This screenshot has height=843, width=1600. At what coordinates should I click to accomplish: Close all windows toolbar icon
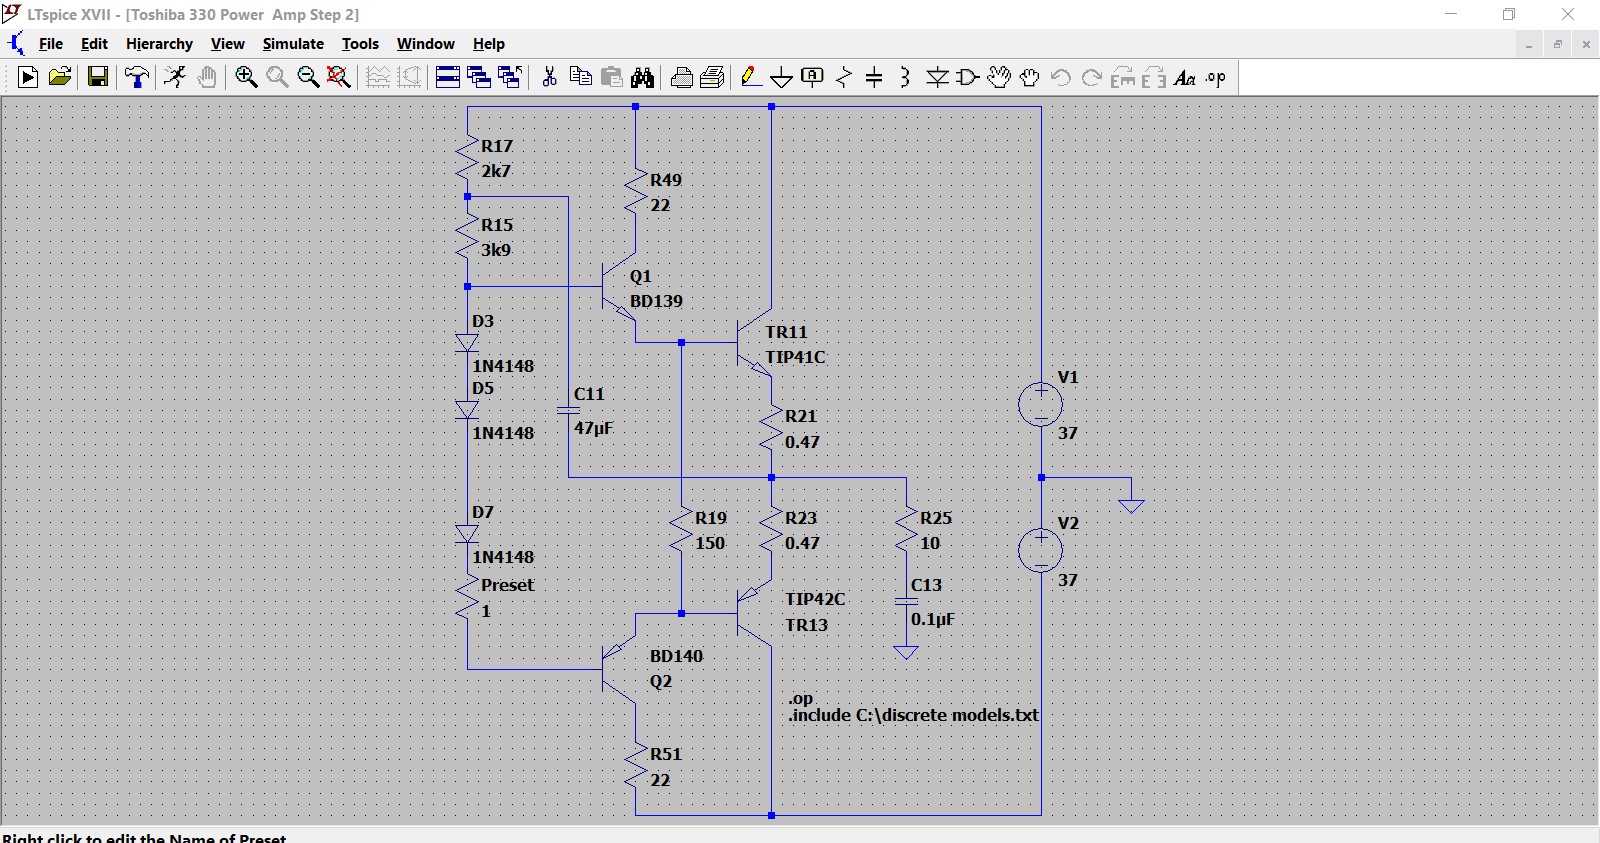[510, 77]
